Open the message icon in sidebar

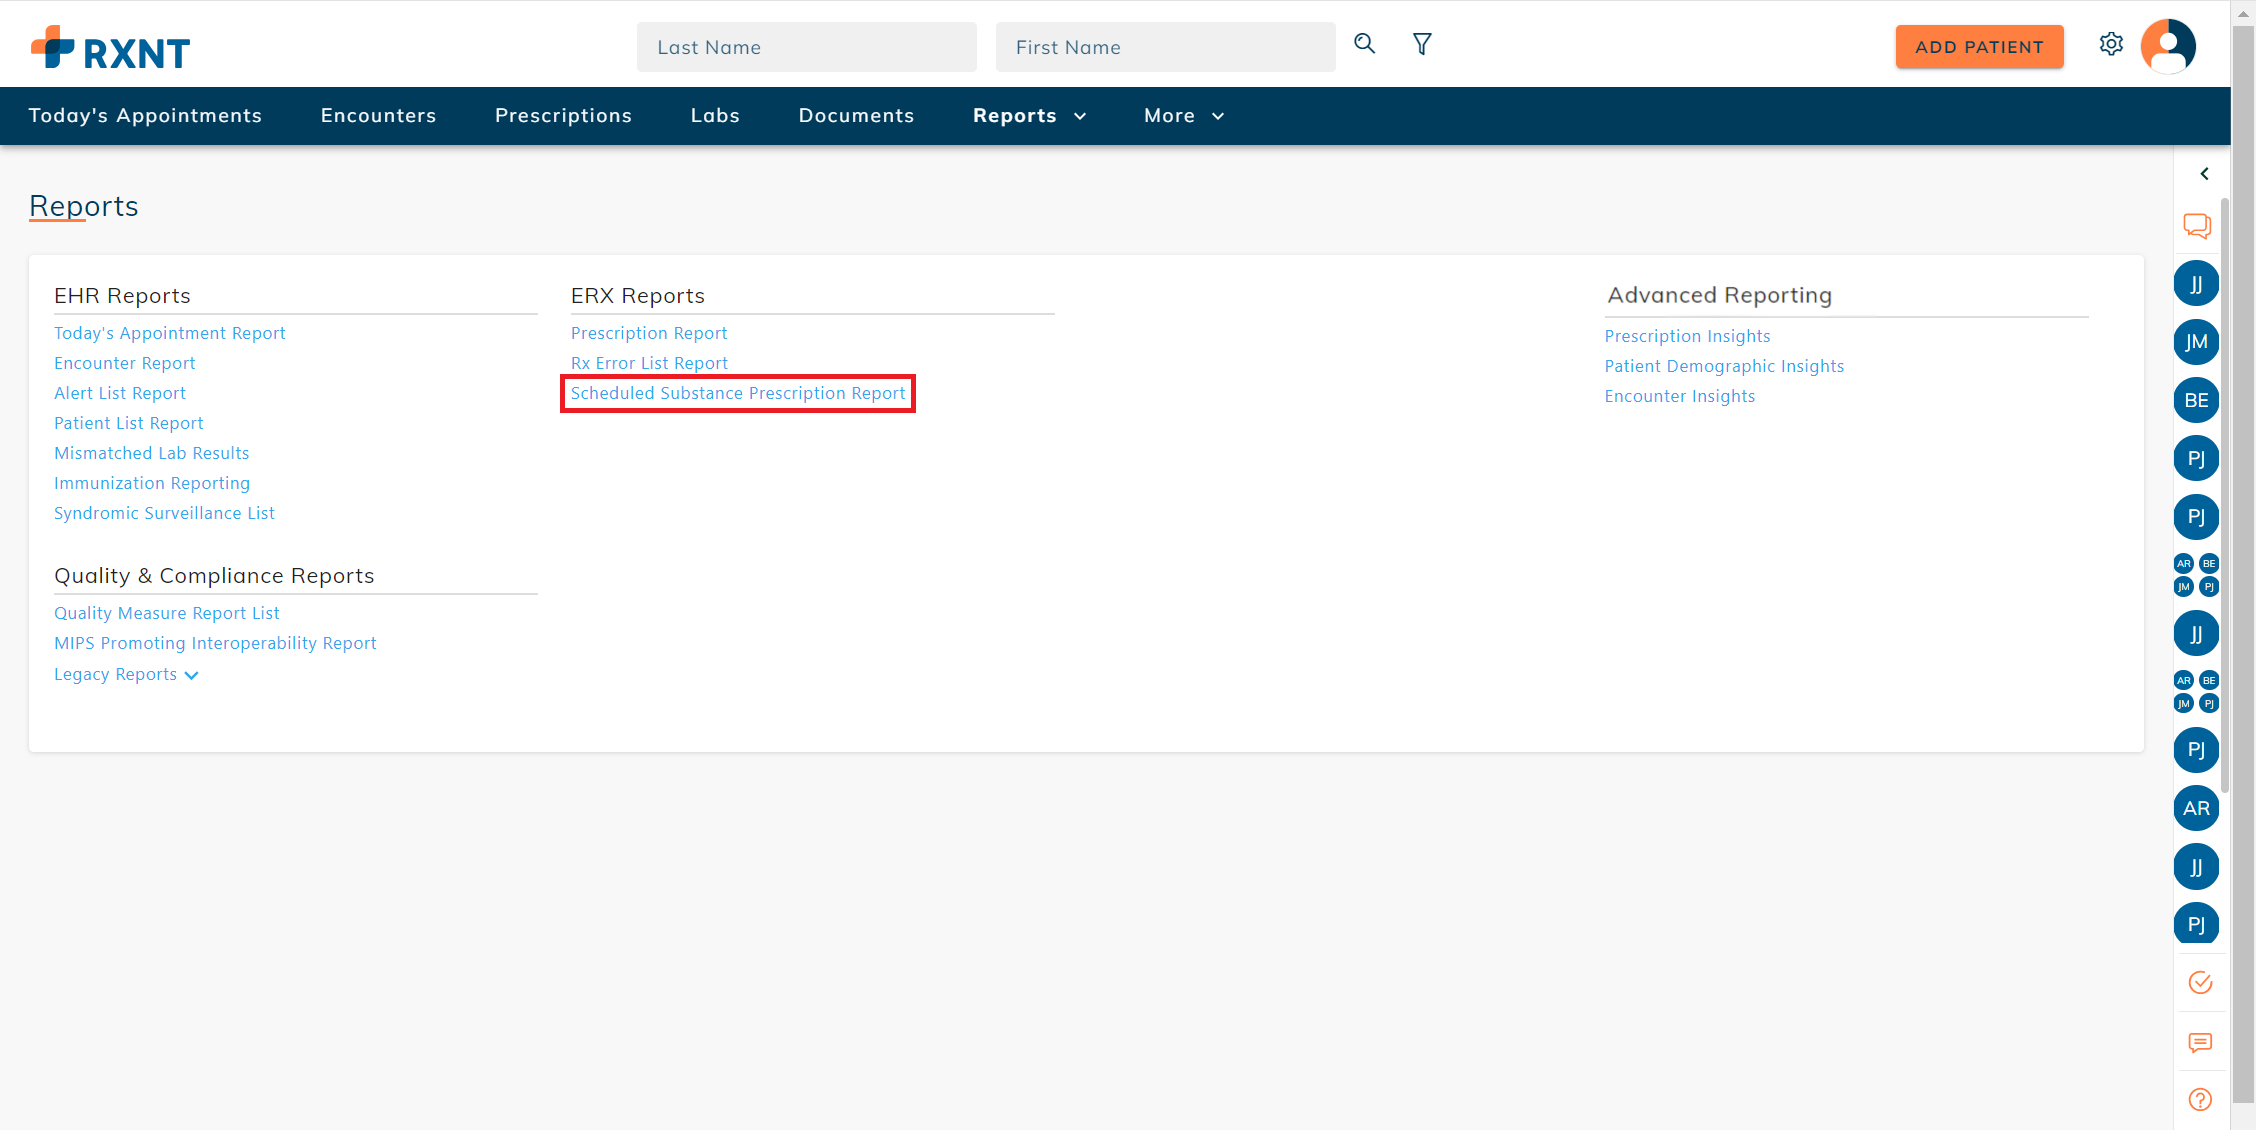(x=2200, y=1042)
